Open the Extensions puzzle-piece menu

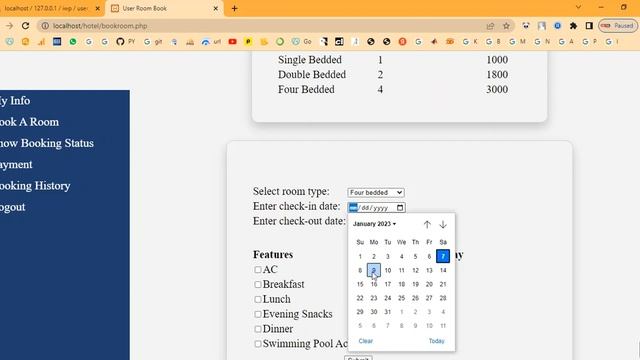tap(573, 26)
